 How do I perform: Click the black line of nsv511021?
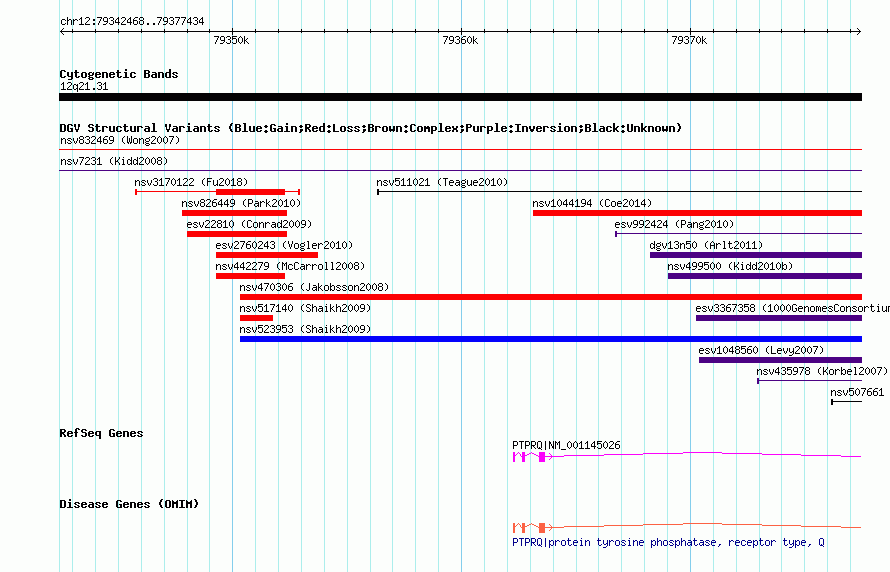620,192
